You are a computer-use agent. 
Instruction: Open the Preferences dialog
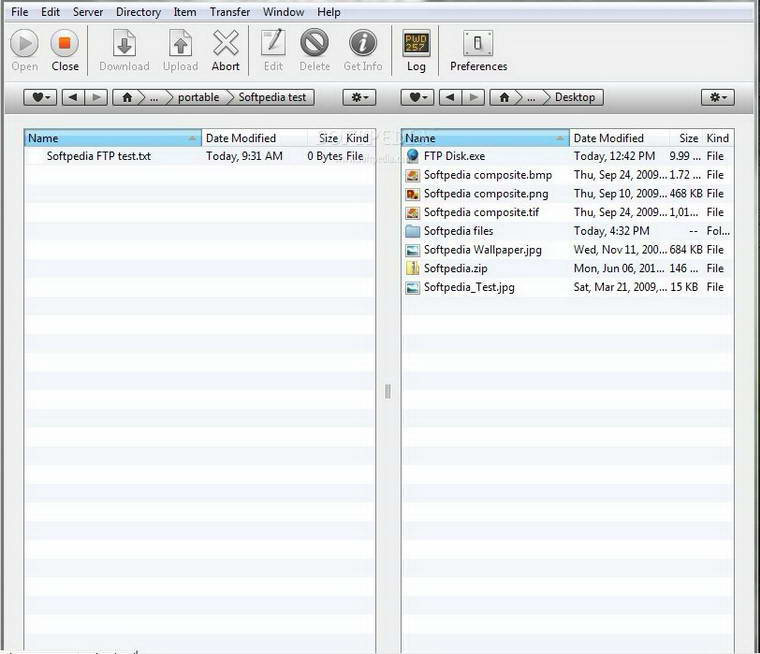pyautogui.click(x=478, y=44)
